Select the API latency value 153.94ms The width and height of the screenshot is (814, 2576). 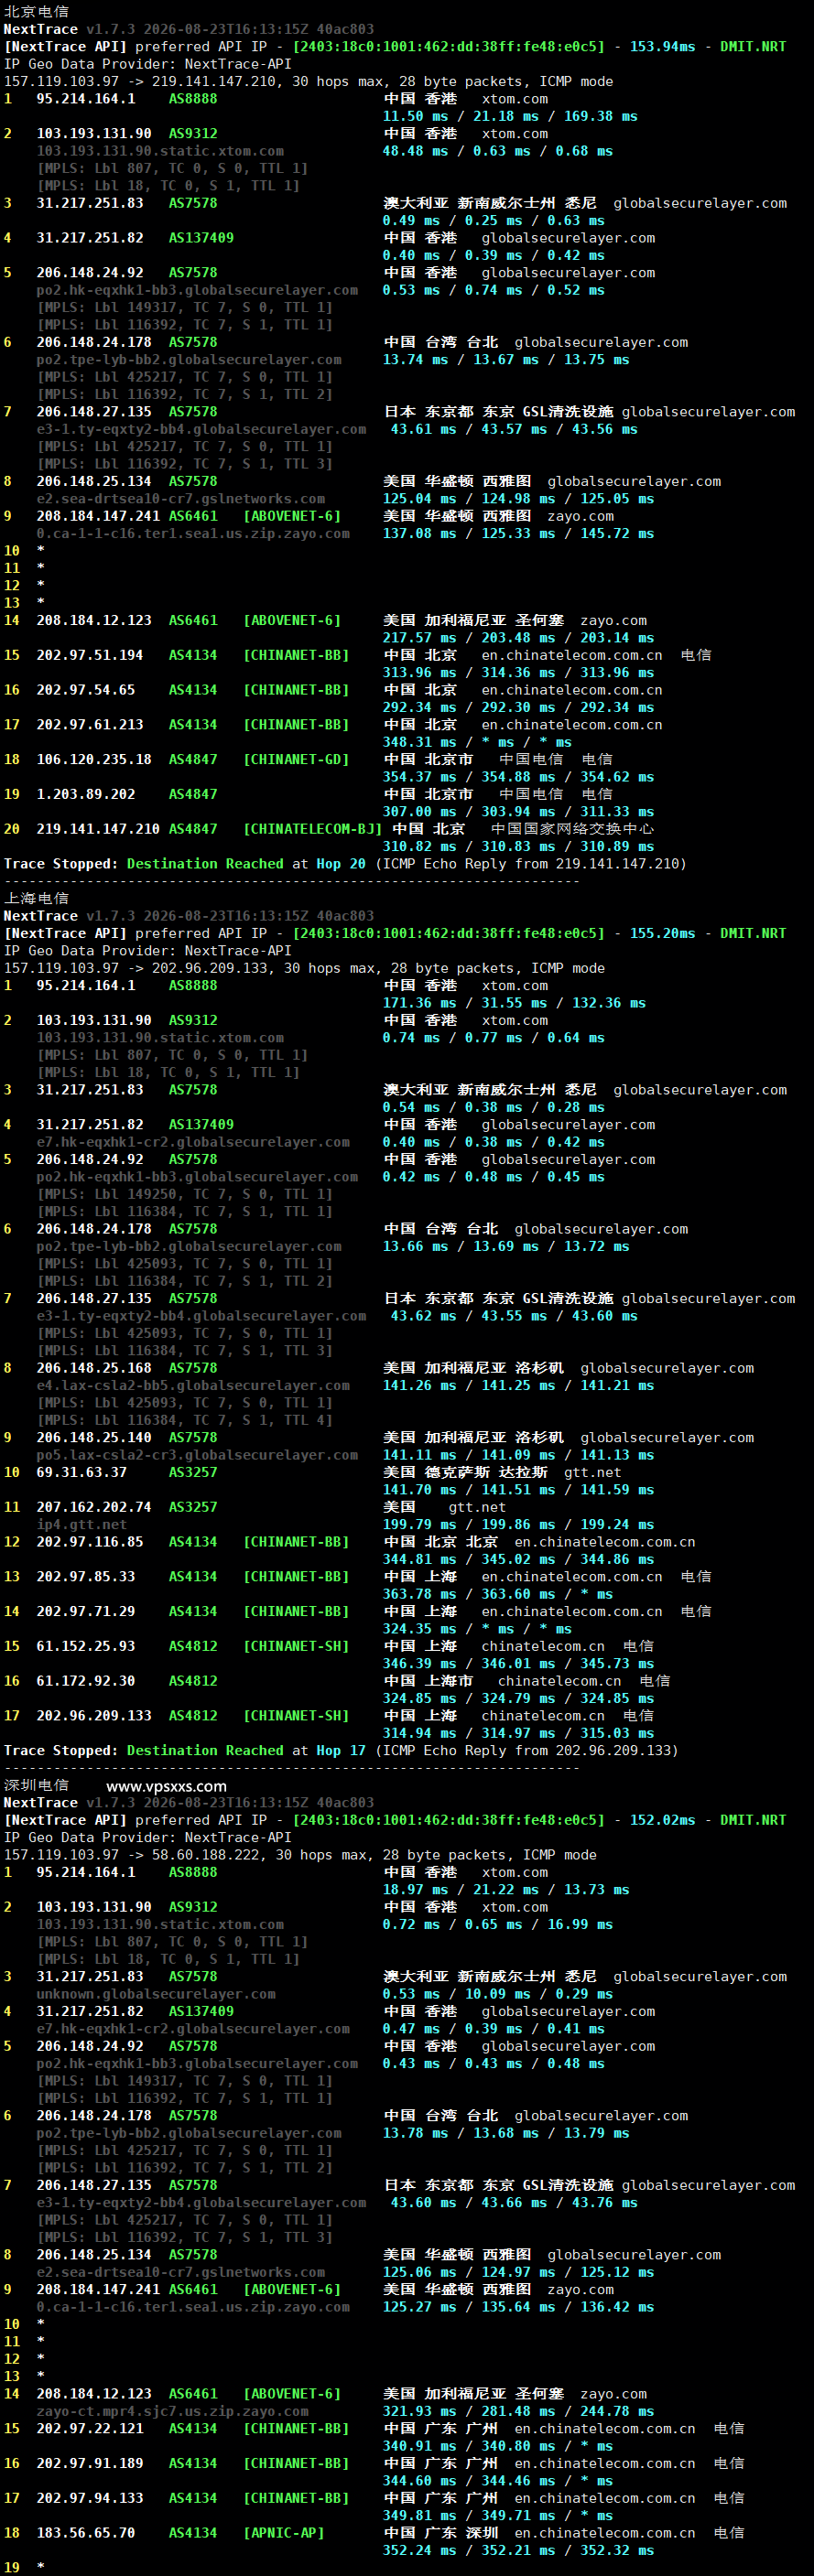click(662, 46)
